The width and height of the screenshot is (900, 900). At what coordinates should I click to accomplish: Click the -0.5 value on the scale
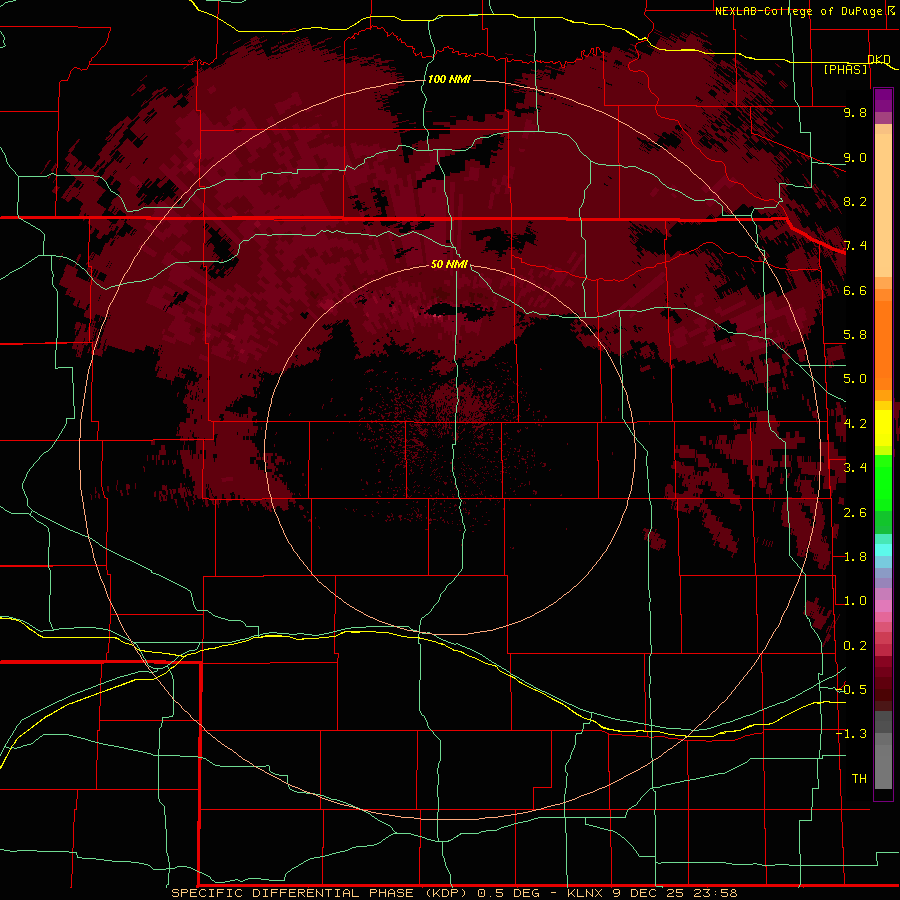coord(852,690)
